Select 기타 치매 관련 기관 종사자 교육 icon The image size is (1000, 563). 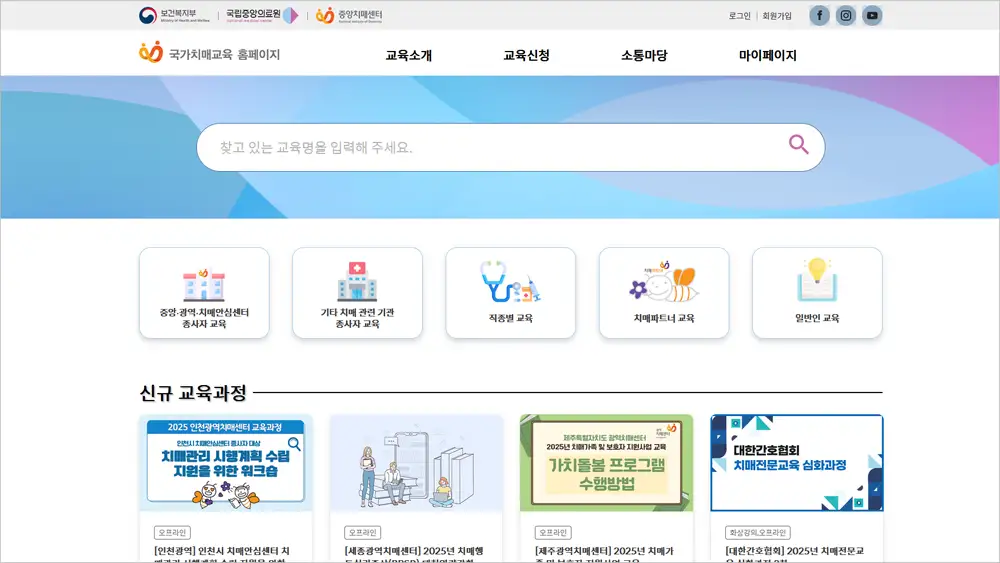tap(357, 283)
